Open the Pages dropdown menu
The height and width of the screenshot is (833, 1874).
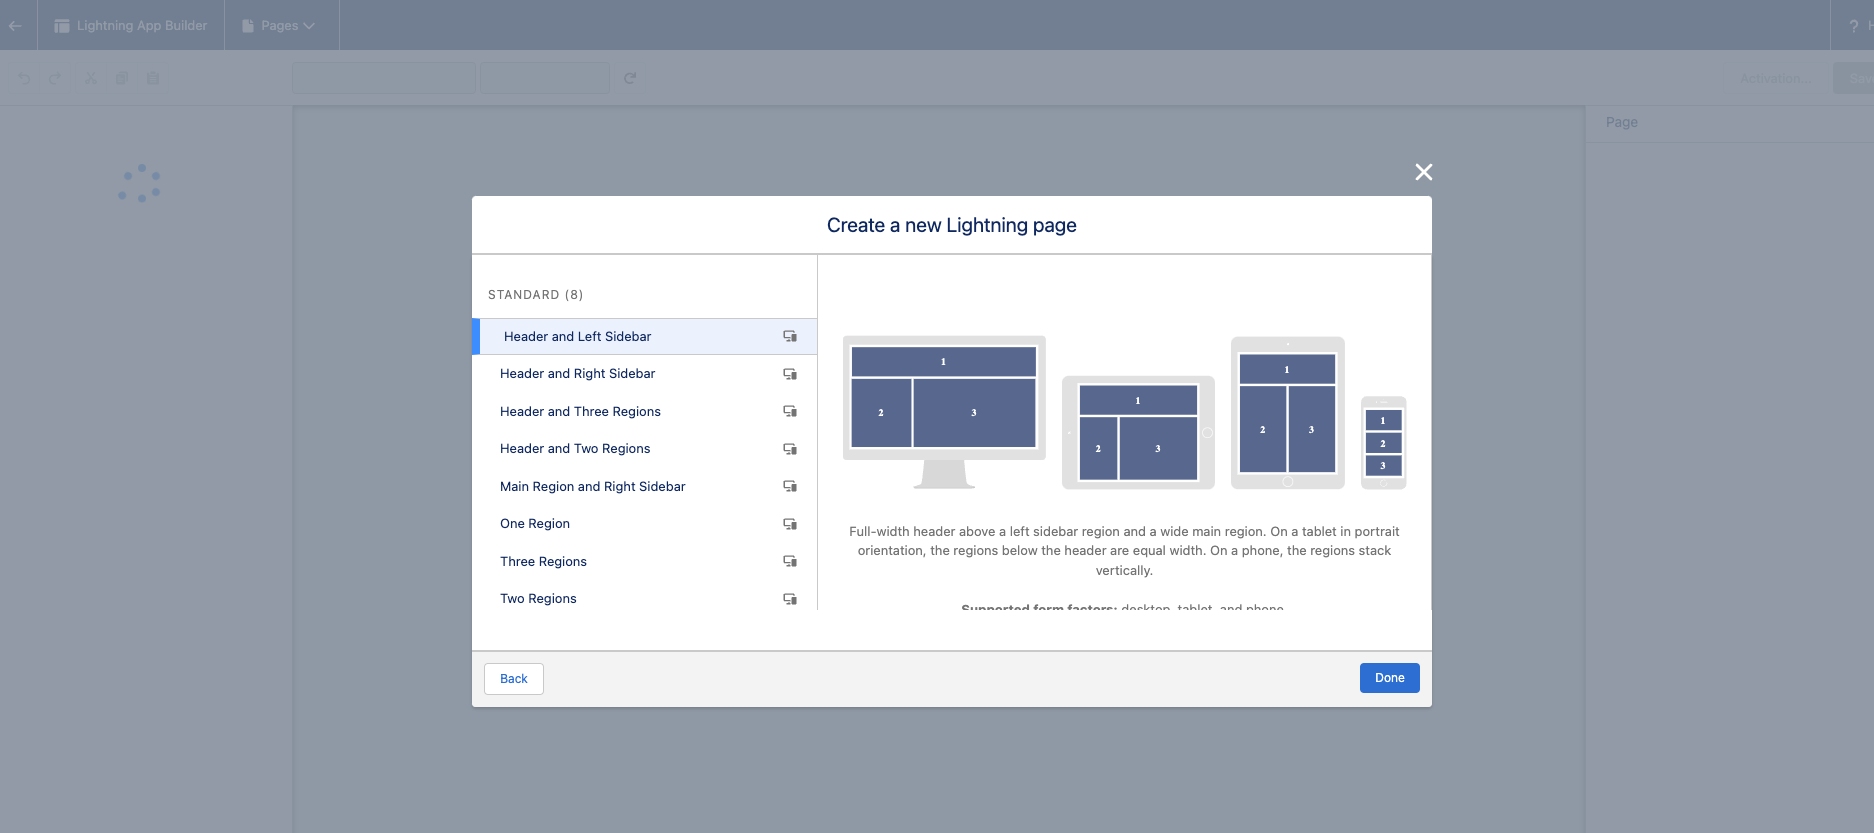279,25
